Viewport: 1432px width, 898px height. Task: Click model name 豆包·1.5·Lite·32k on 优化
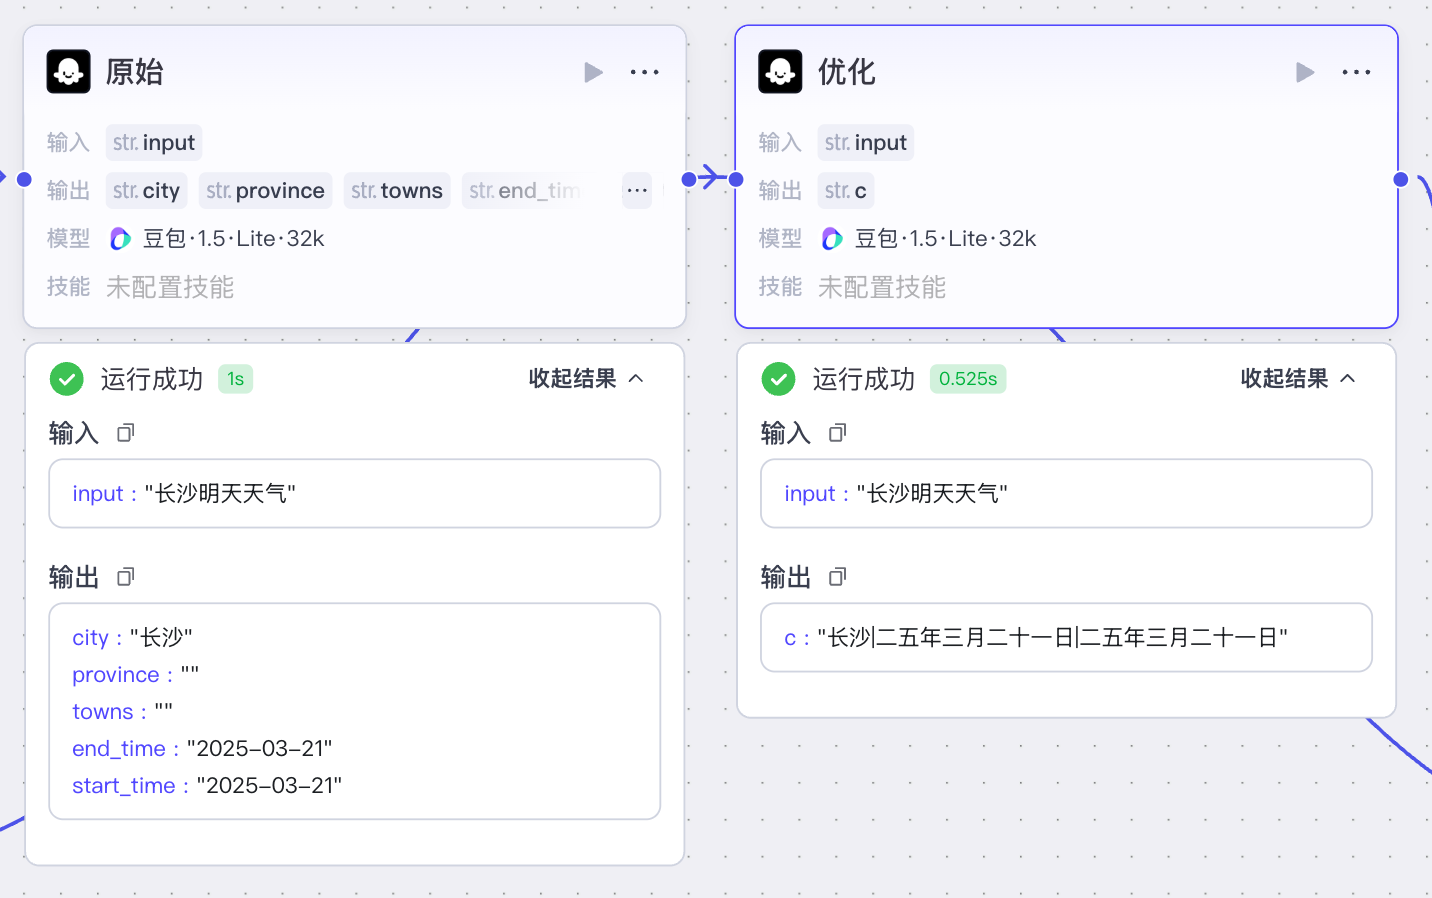tap(946, 239)
